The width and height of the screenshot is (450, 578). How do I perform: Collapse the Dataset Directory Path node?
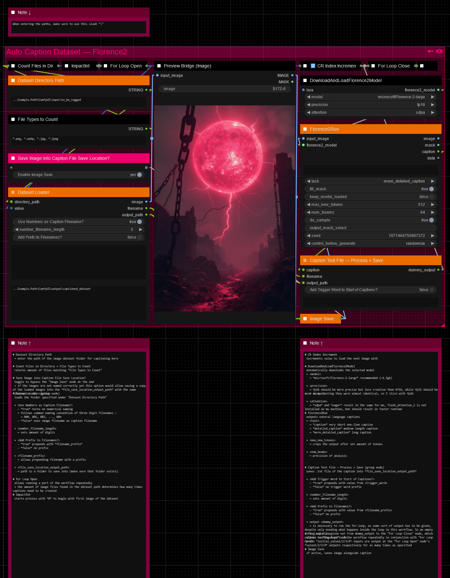(x=13, y=80)
